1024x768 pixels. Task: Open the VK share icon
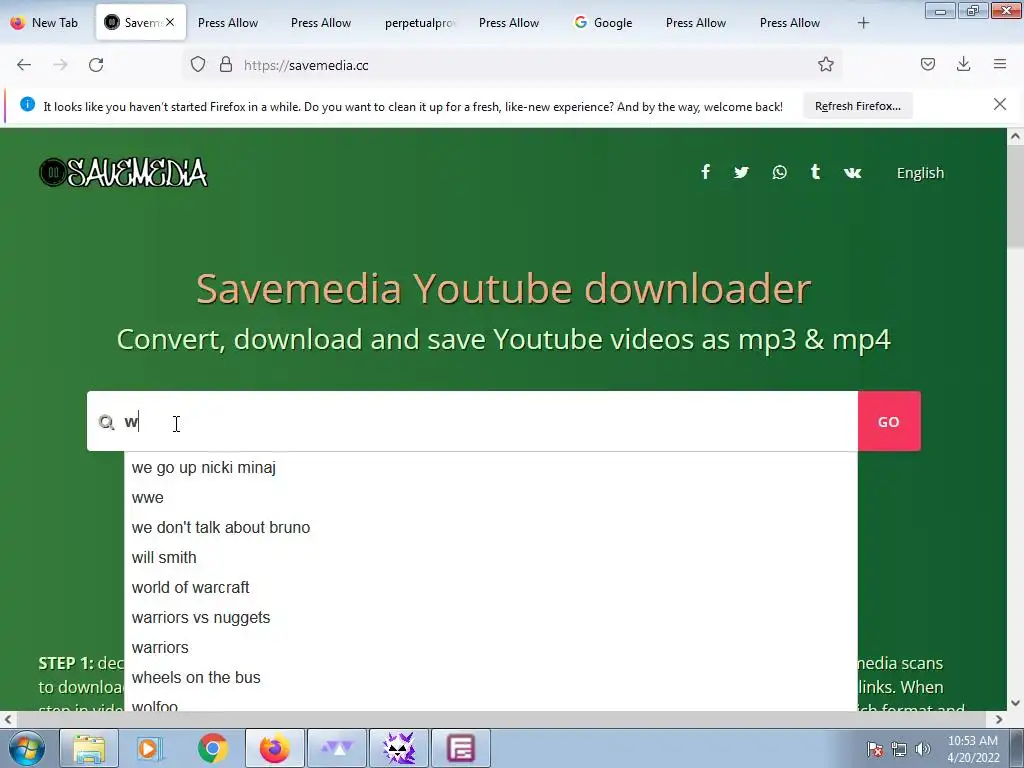pos(852,172)
